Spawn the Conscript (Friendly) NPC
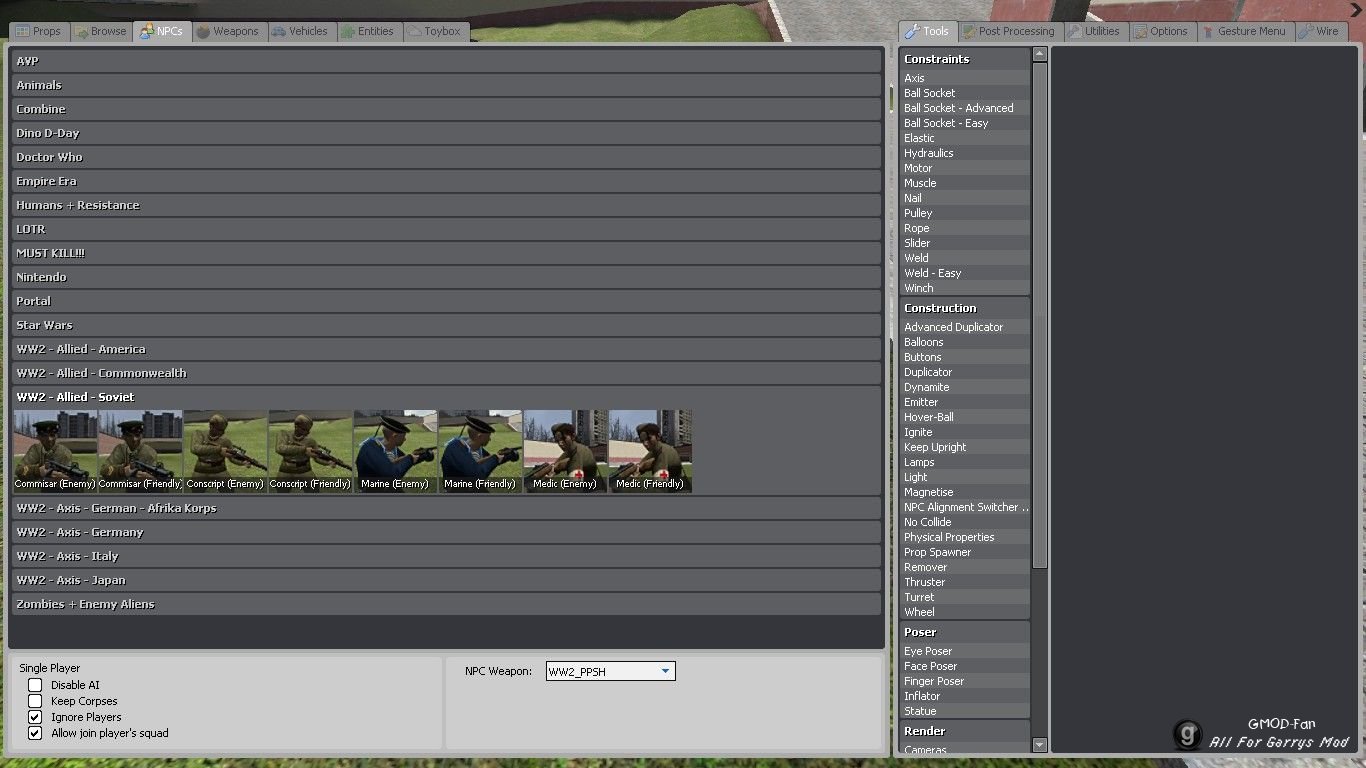Viewport: 1366px width, 768px height. point(310,451)
